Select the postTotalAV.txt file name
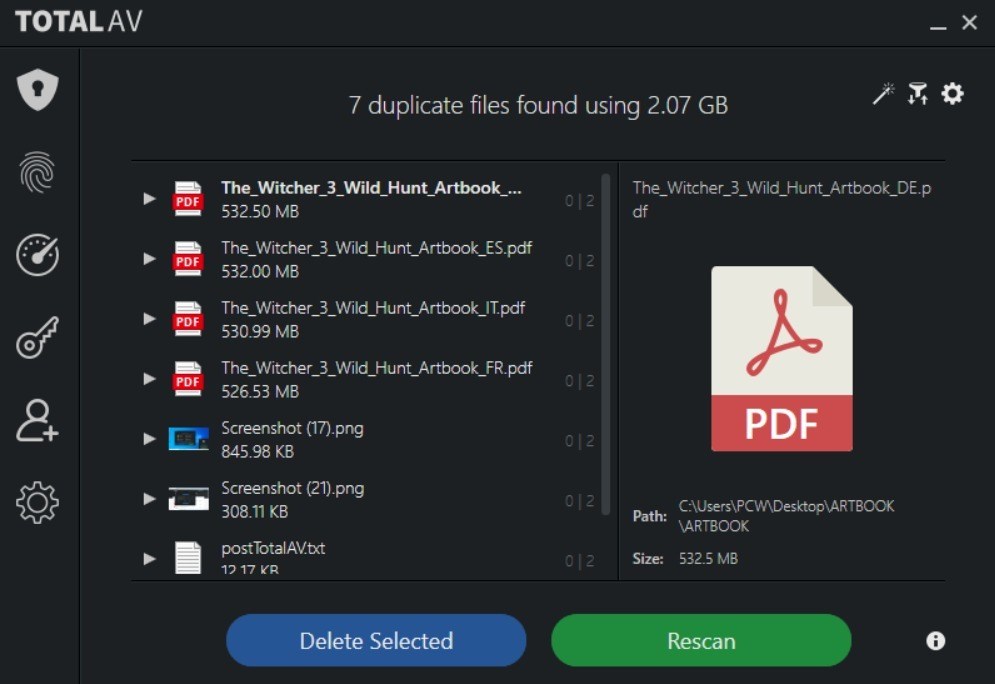995x684 pixels. point(273,548)
